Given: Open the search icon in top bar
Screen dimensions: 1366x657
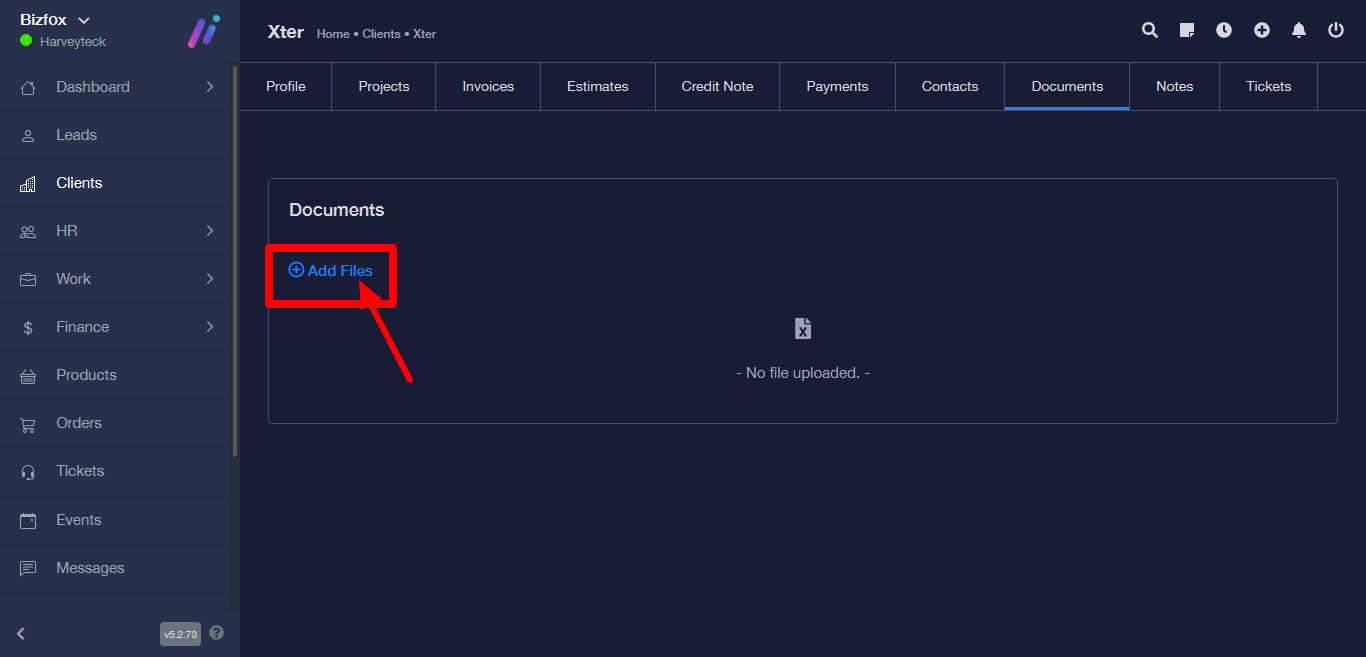Looking at the screenshot, I should 1150,30.
